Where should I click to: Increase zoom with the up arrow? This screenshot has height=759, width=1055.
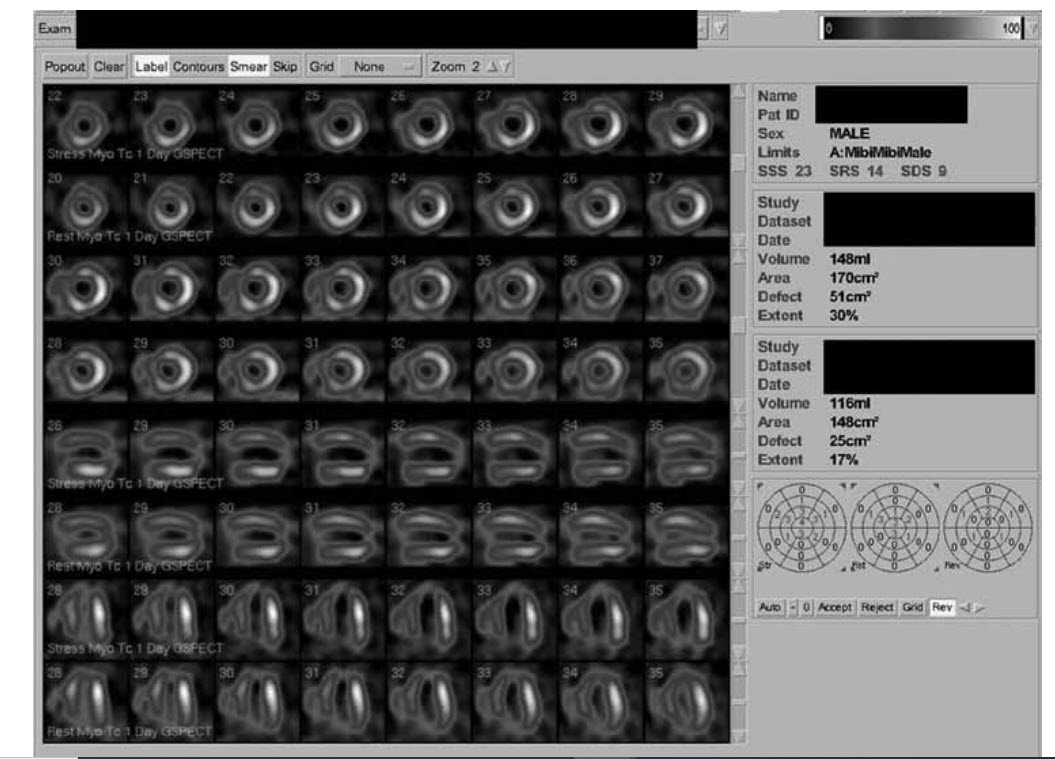492,67
